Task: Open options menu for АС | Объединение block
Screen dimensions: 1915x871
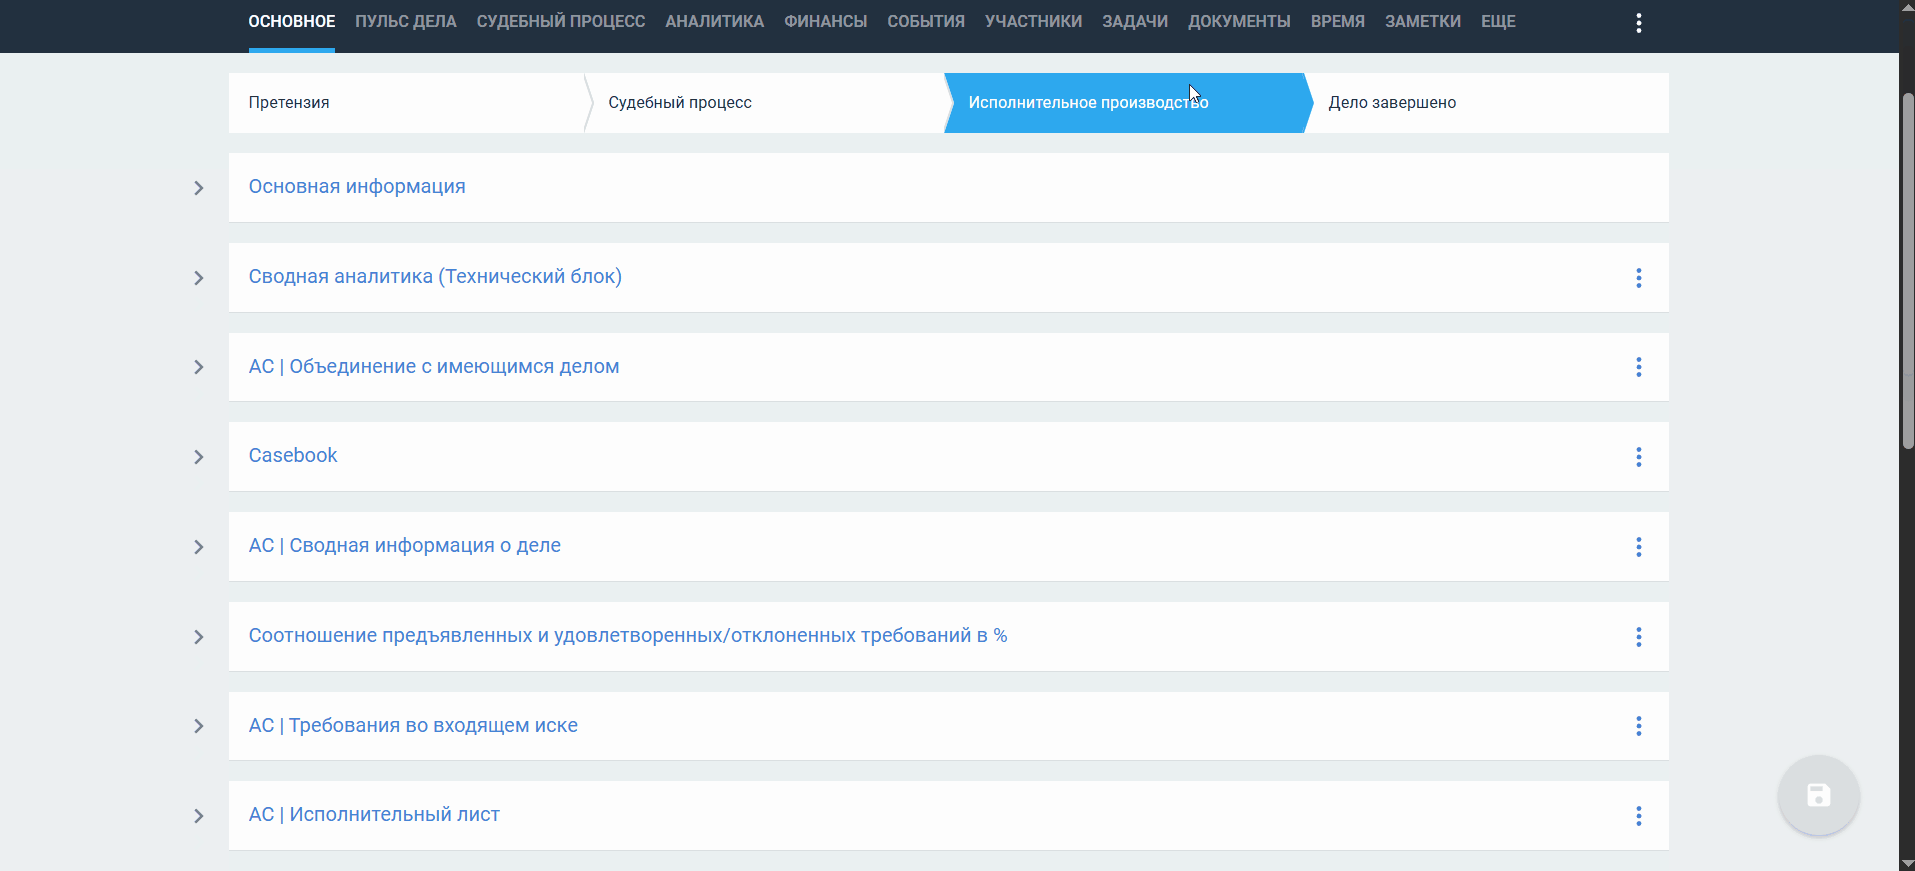Action: point(1638,367)
